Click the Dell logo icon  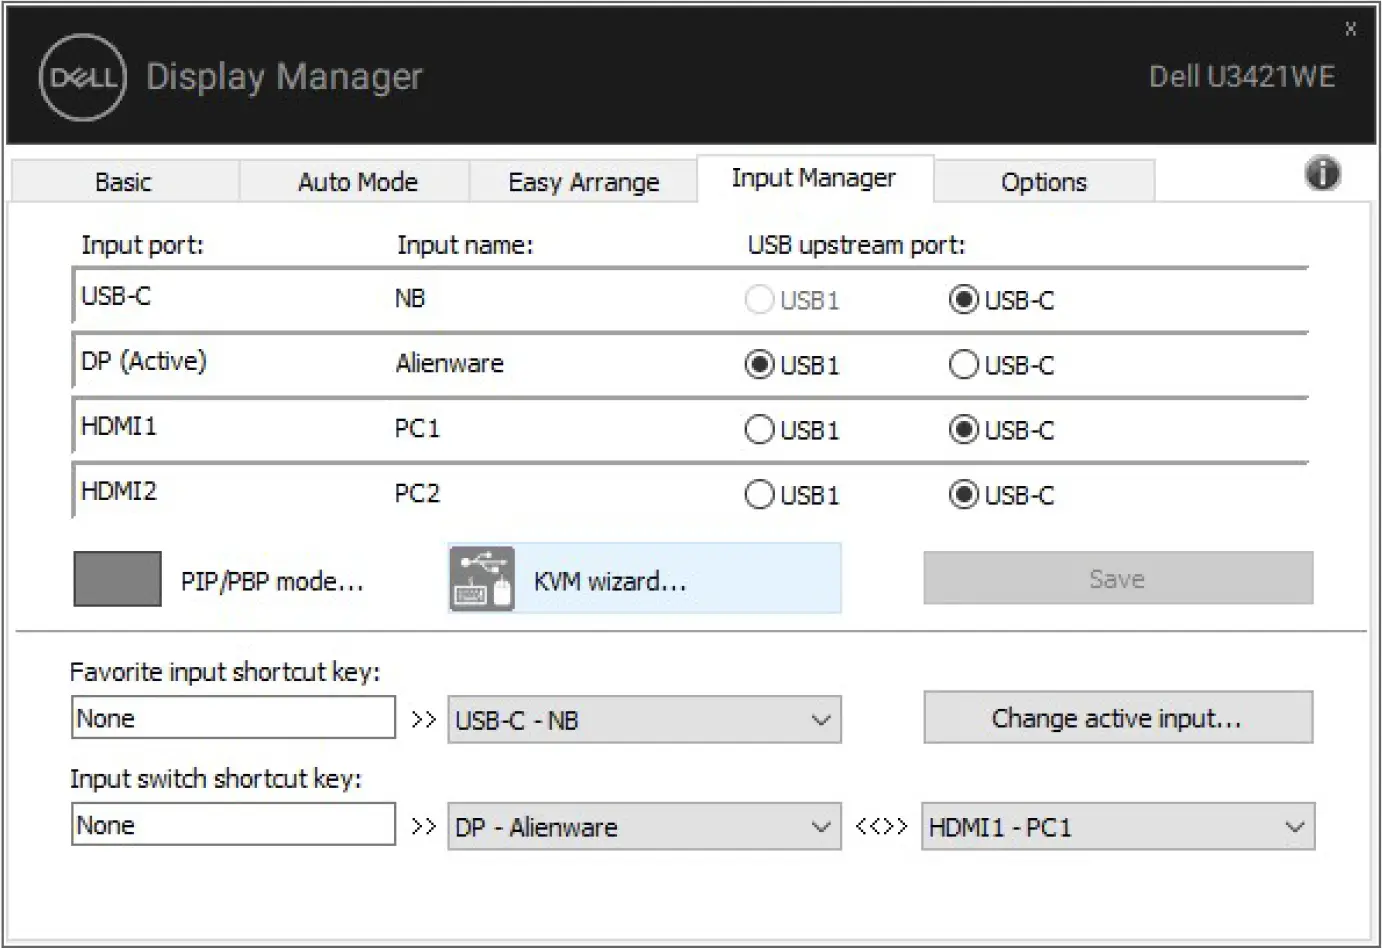coord(81,77)
